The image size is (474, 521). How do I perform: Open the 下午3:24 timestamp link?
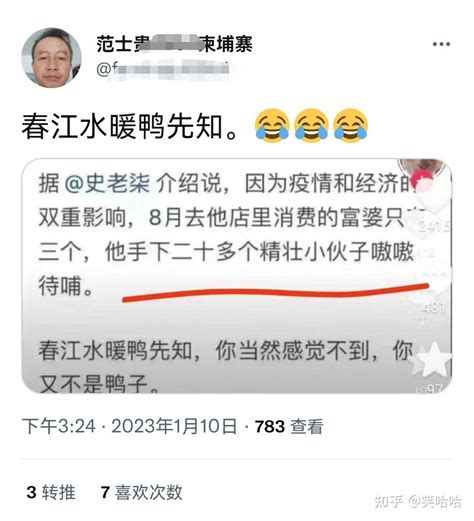click(59, 426)
